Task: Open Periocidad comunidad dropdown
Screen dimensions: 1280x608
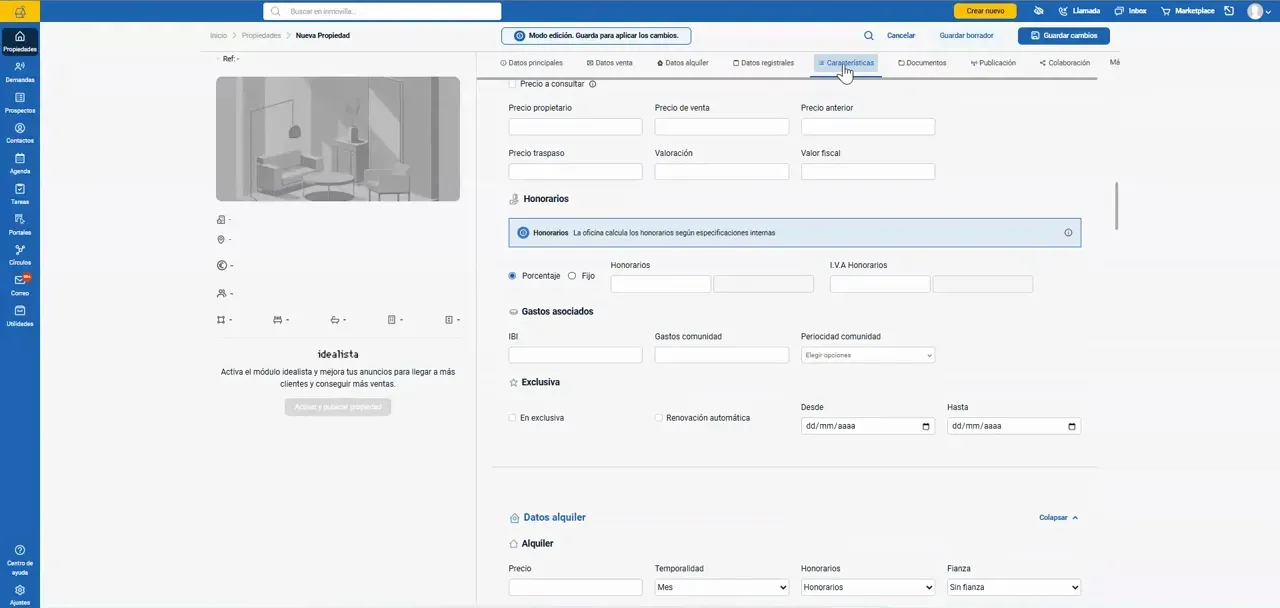Action: [868, 355]
